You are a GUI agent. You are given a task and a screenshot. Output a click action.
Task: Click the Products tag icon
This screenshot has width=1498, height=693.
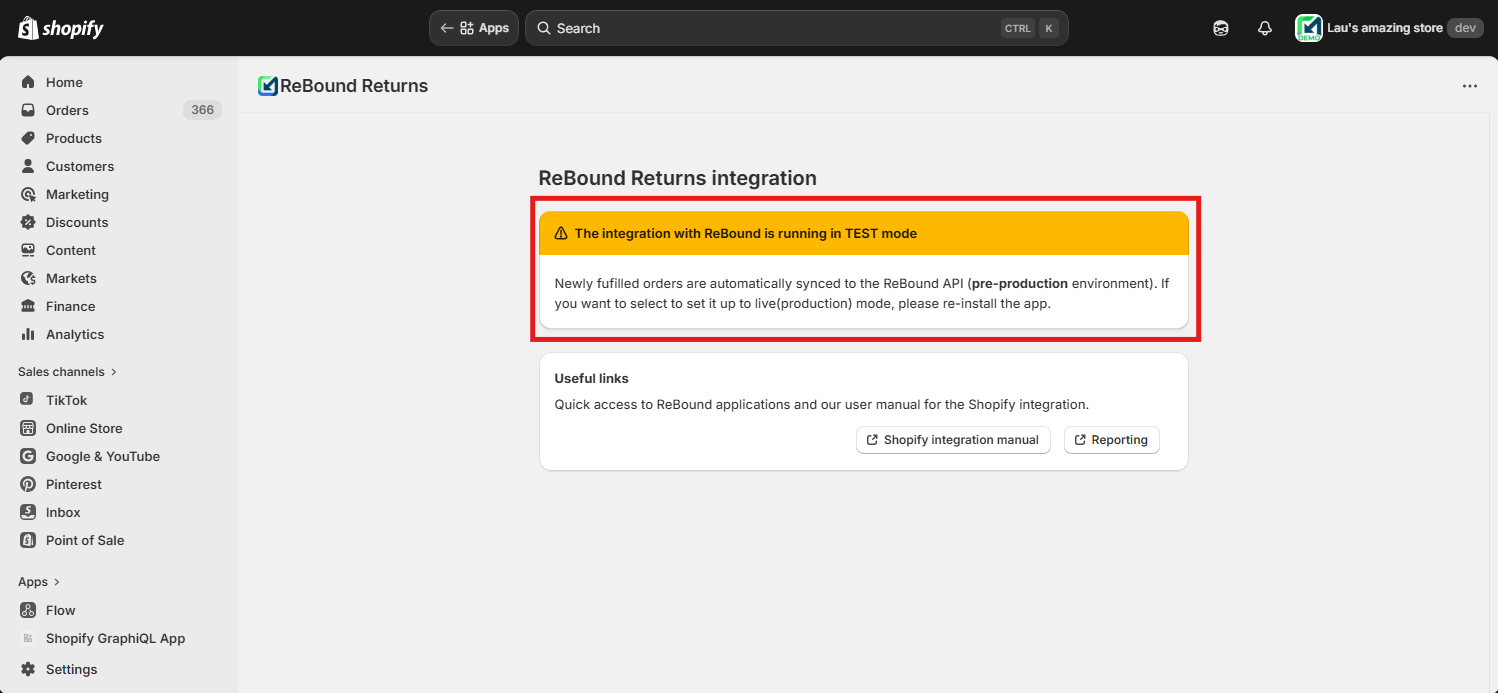(28, 138)
